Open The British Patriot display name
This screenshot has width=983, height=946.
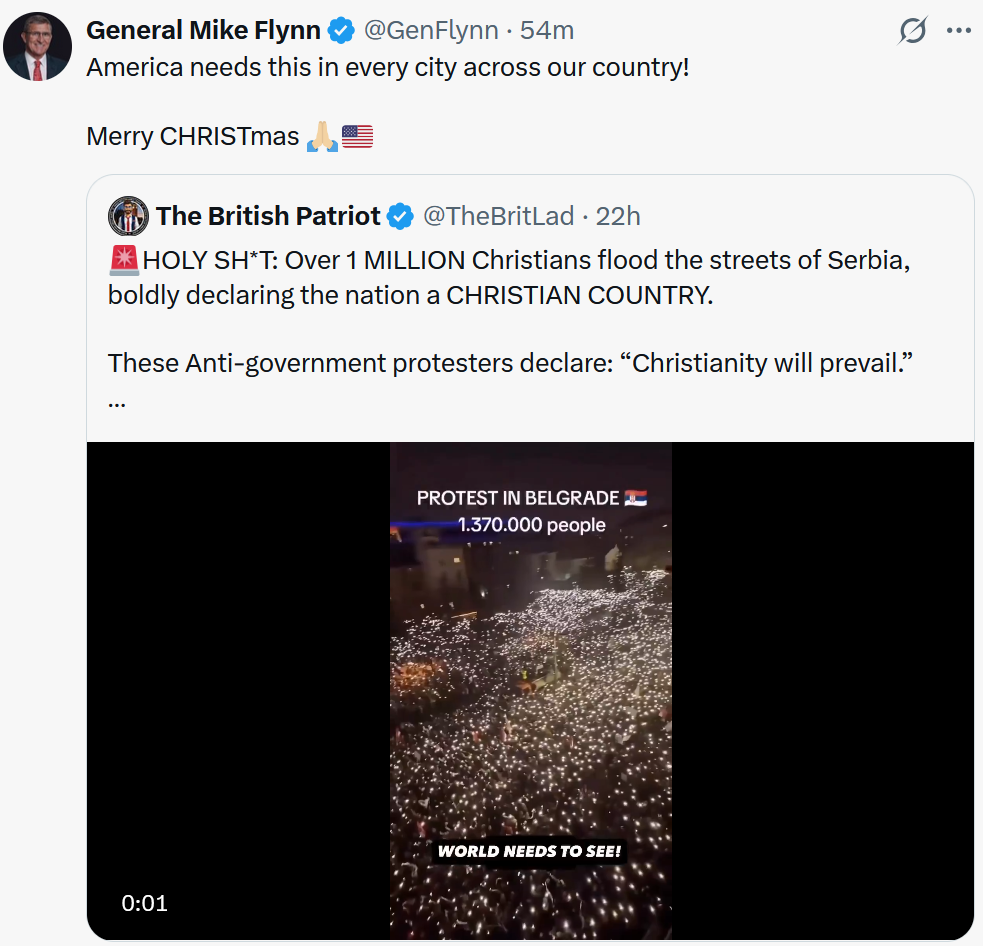(x=268, y=216)
